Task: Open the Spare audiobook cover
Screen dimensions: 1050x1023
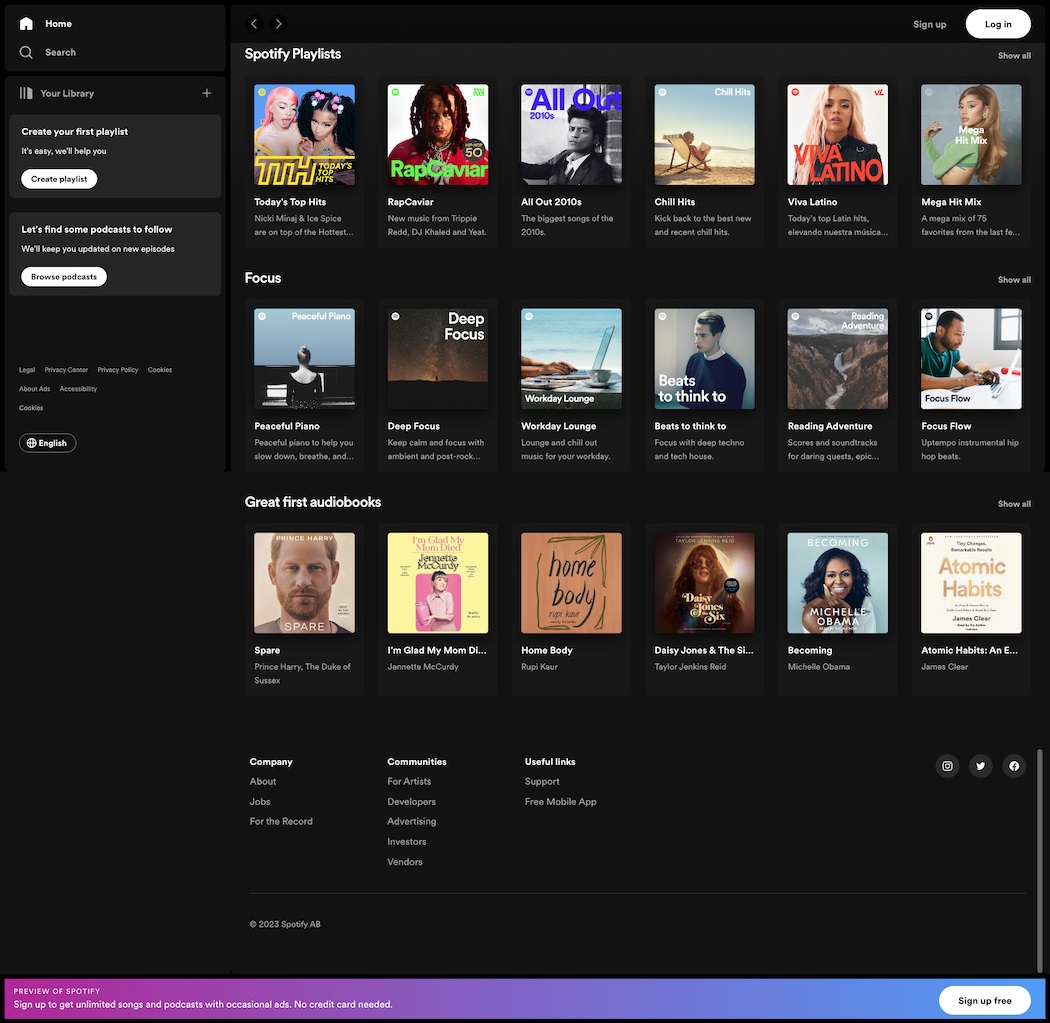Action: [x=305, y=583]
